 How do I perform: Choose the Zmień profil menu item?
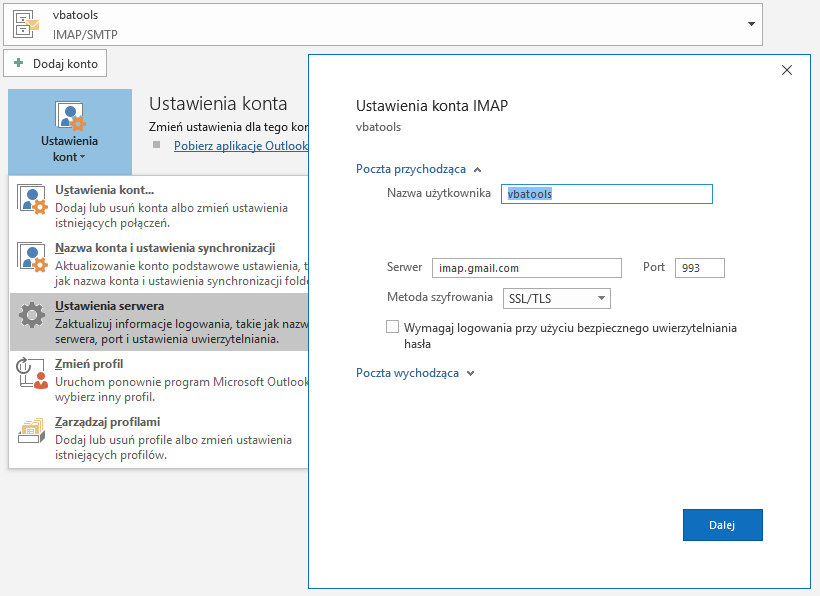[159, 380]
